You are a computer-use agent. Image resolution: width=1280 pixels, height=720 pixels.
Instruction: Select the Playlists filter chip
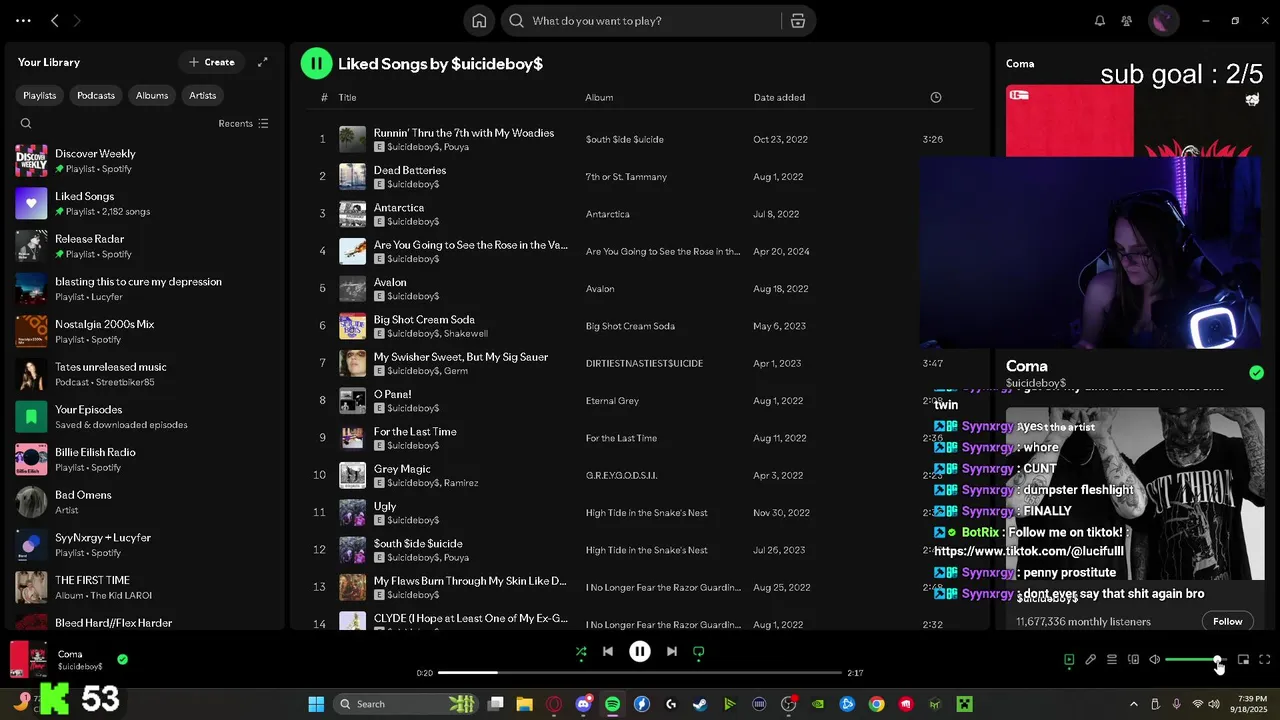coord(40,95)
